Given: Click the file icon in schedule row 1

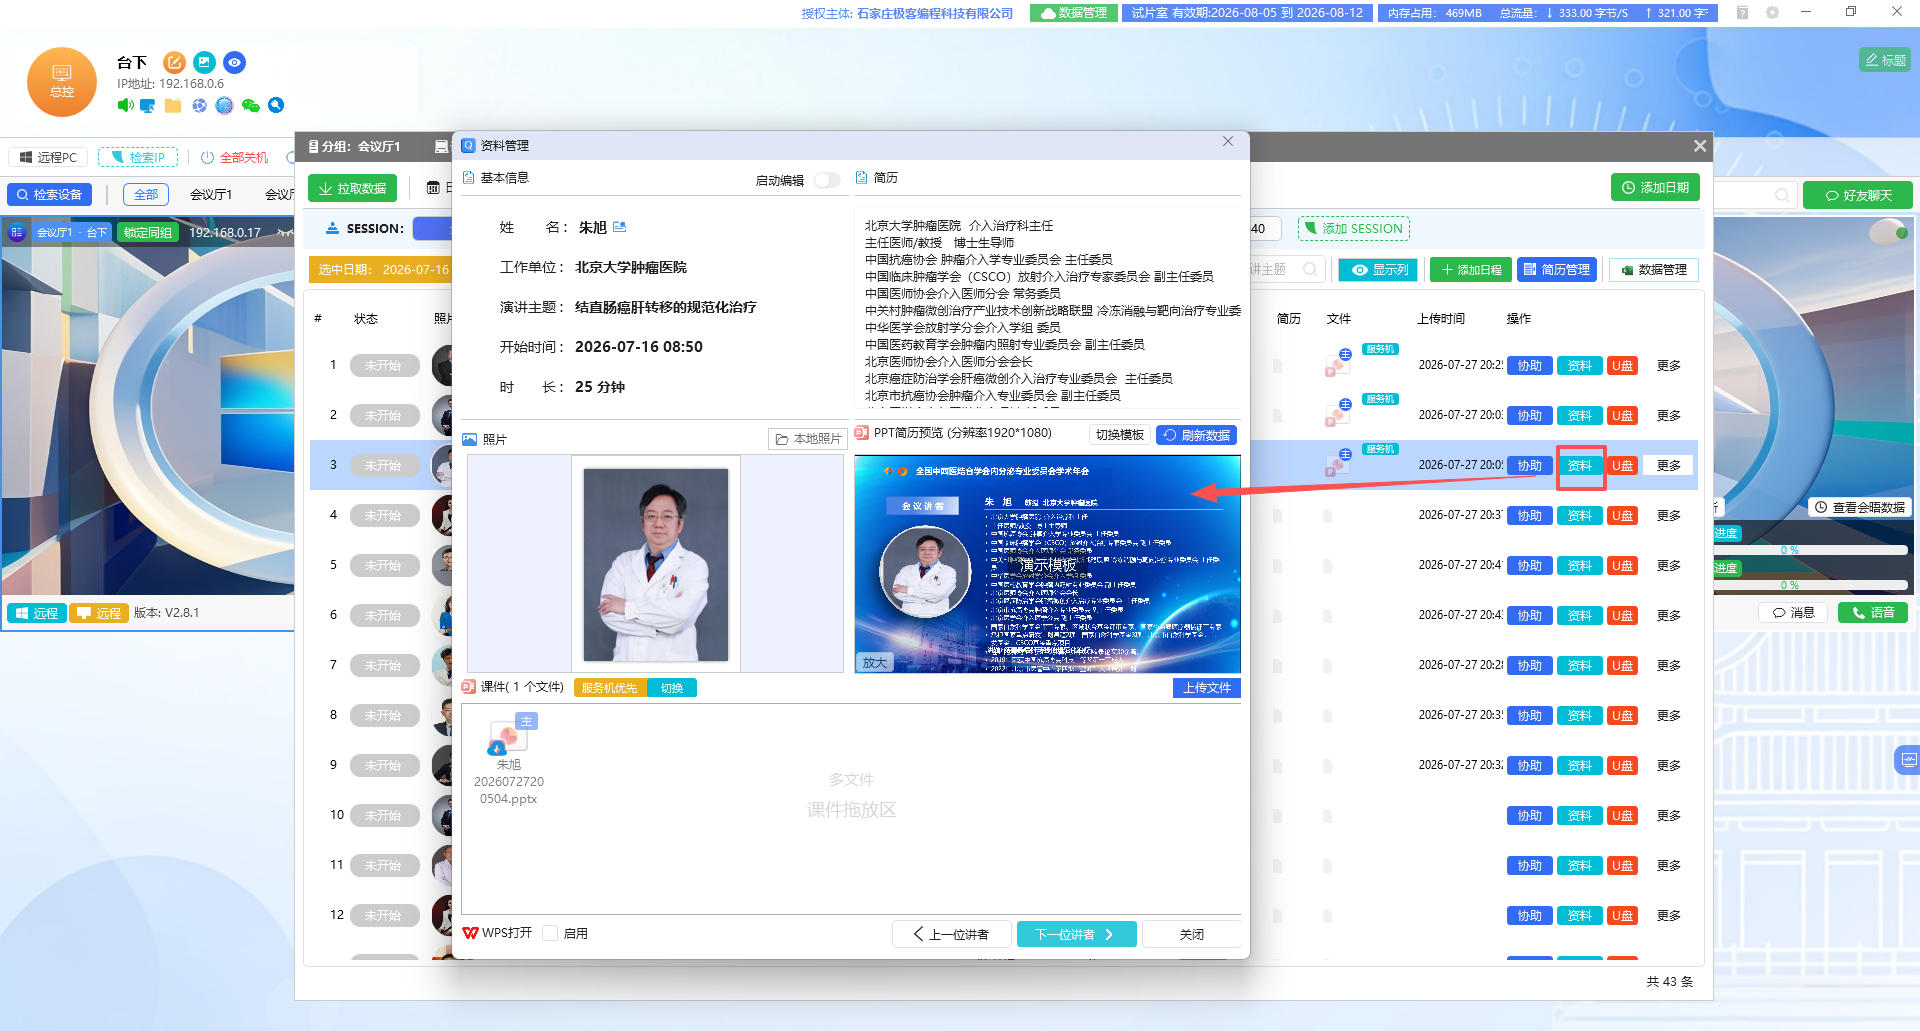Looking at the screenshot, I should 1338,364.
